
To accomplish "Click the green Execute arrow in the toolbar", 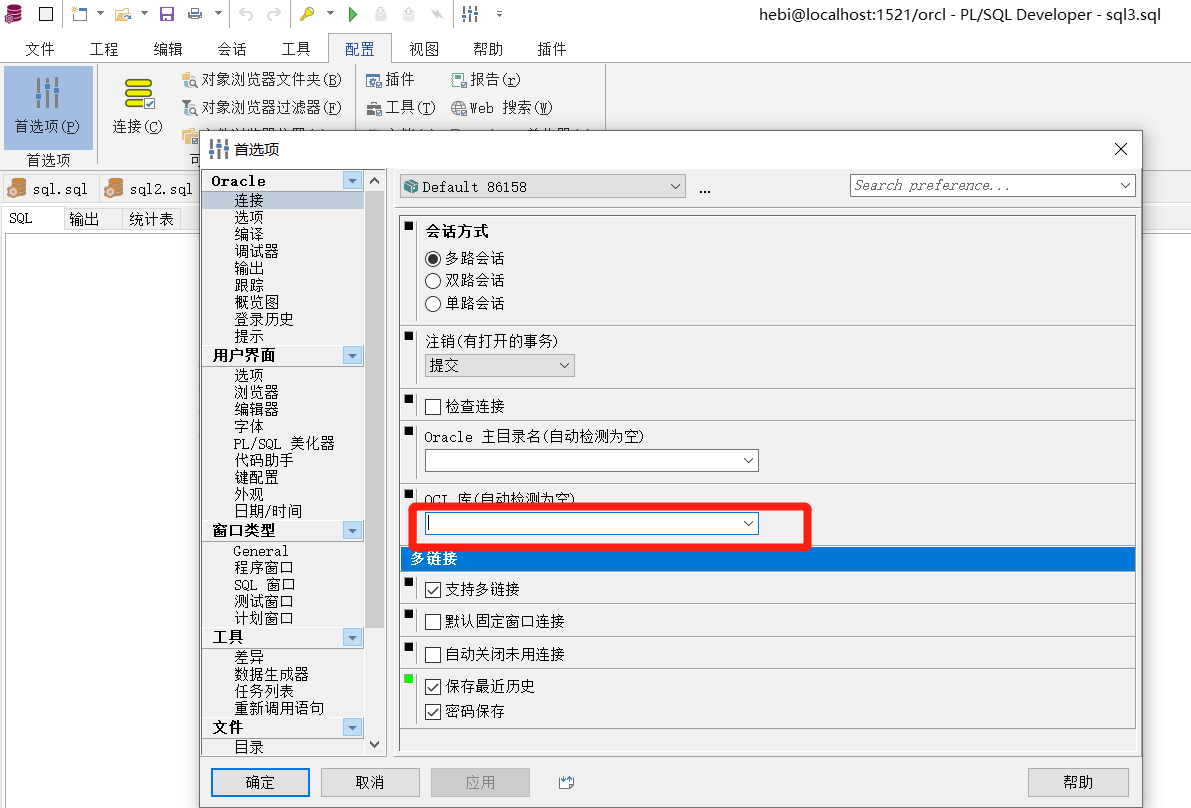I will [352, 13].
